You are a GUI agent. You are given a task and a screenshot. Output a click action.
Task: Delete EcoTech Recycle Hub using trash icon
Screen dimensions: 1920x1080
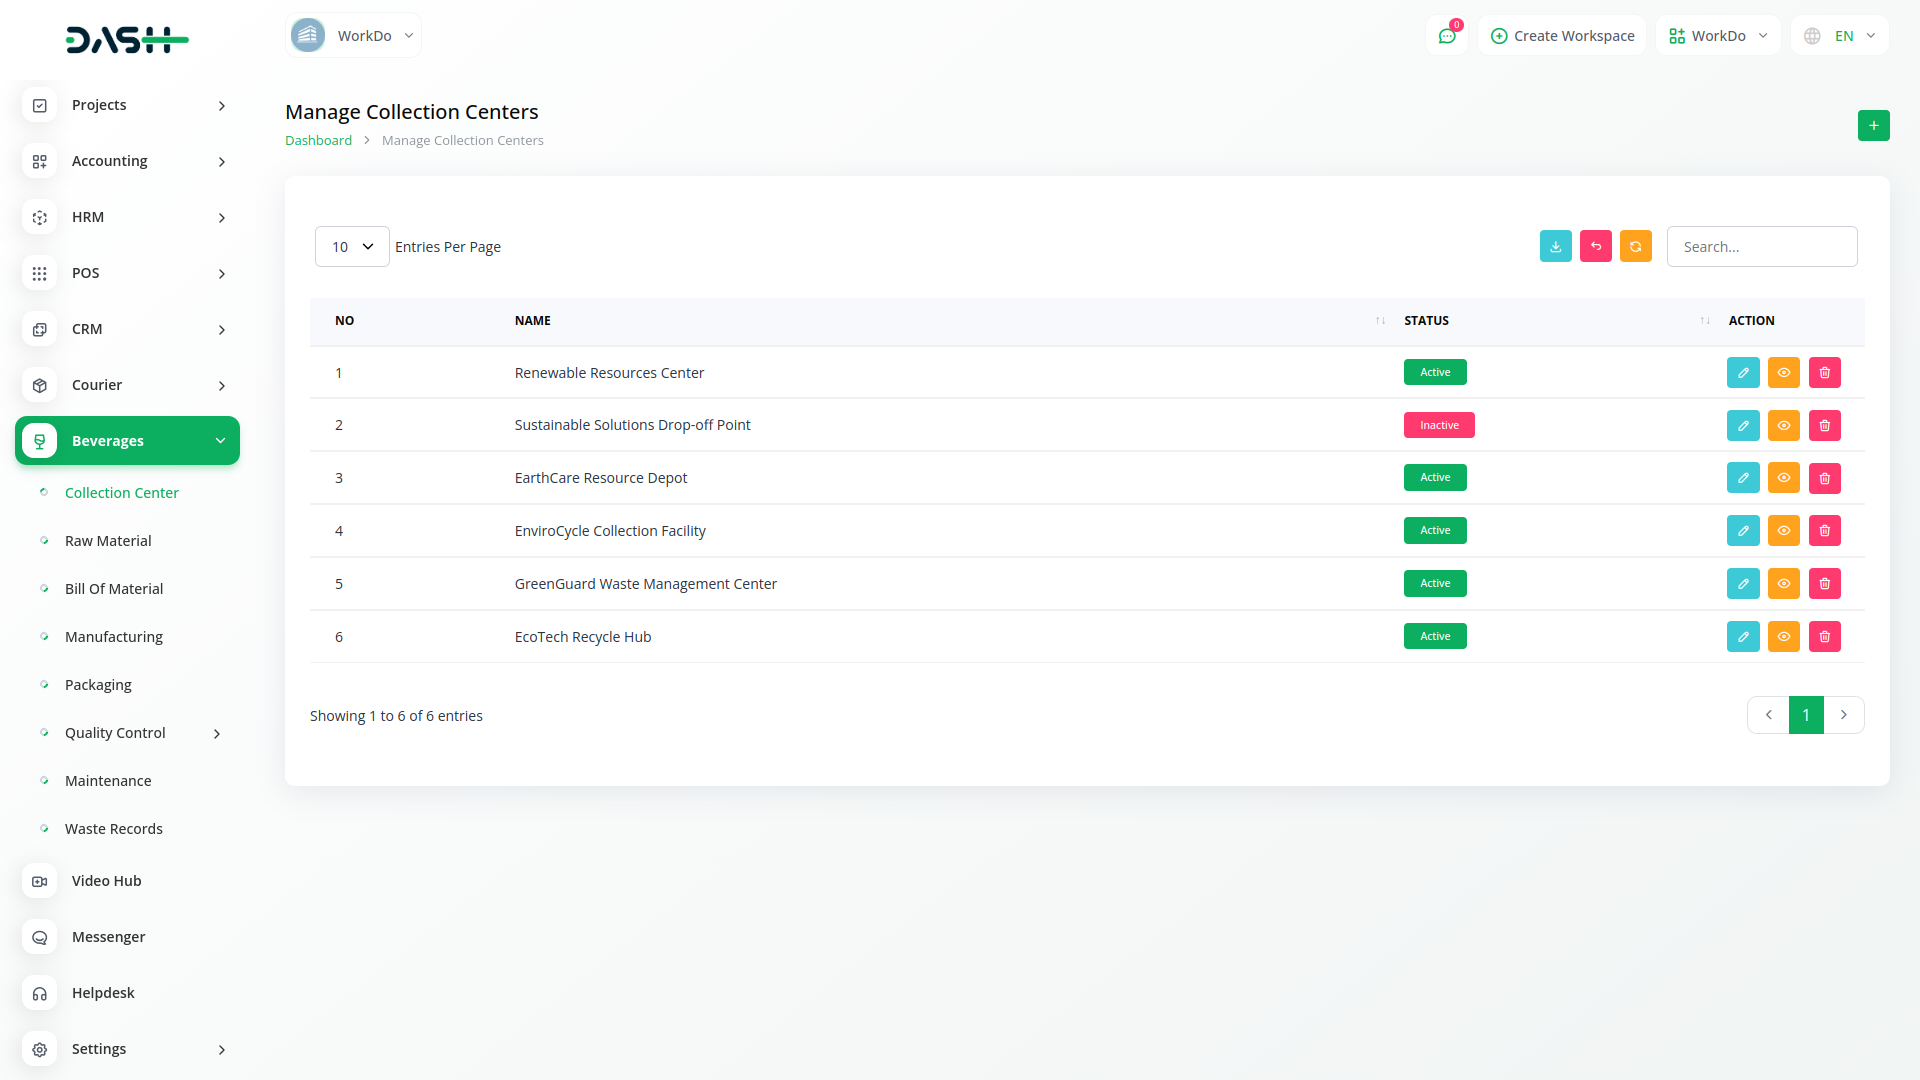[x=1824, y=636]
